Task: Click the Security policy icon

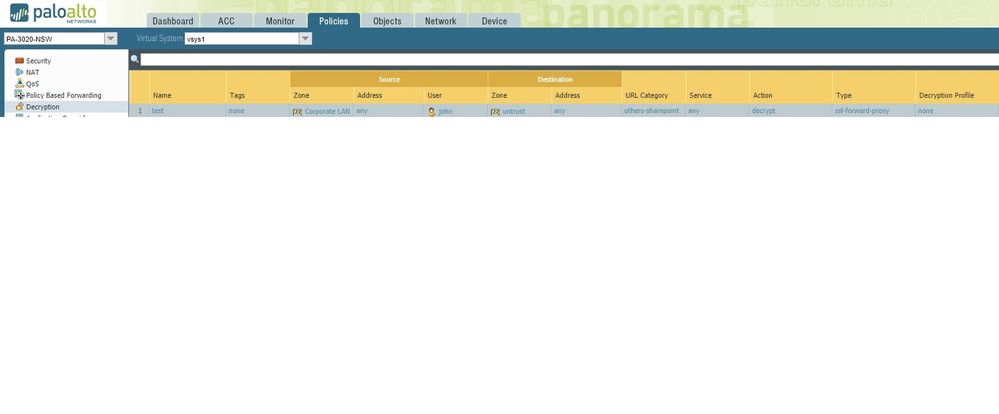Action: coord(19,61)
